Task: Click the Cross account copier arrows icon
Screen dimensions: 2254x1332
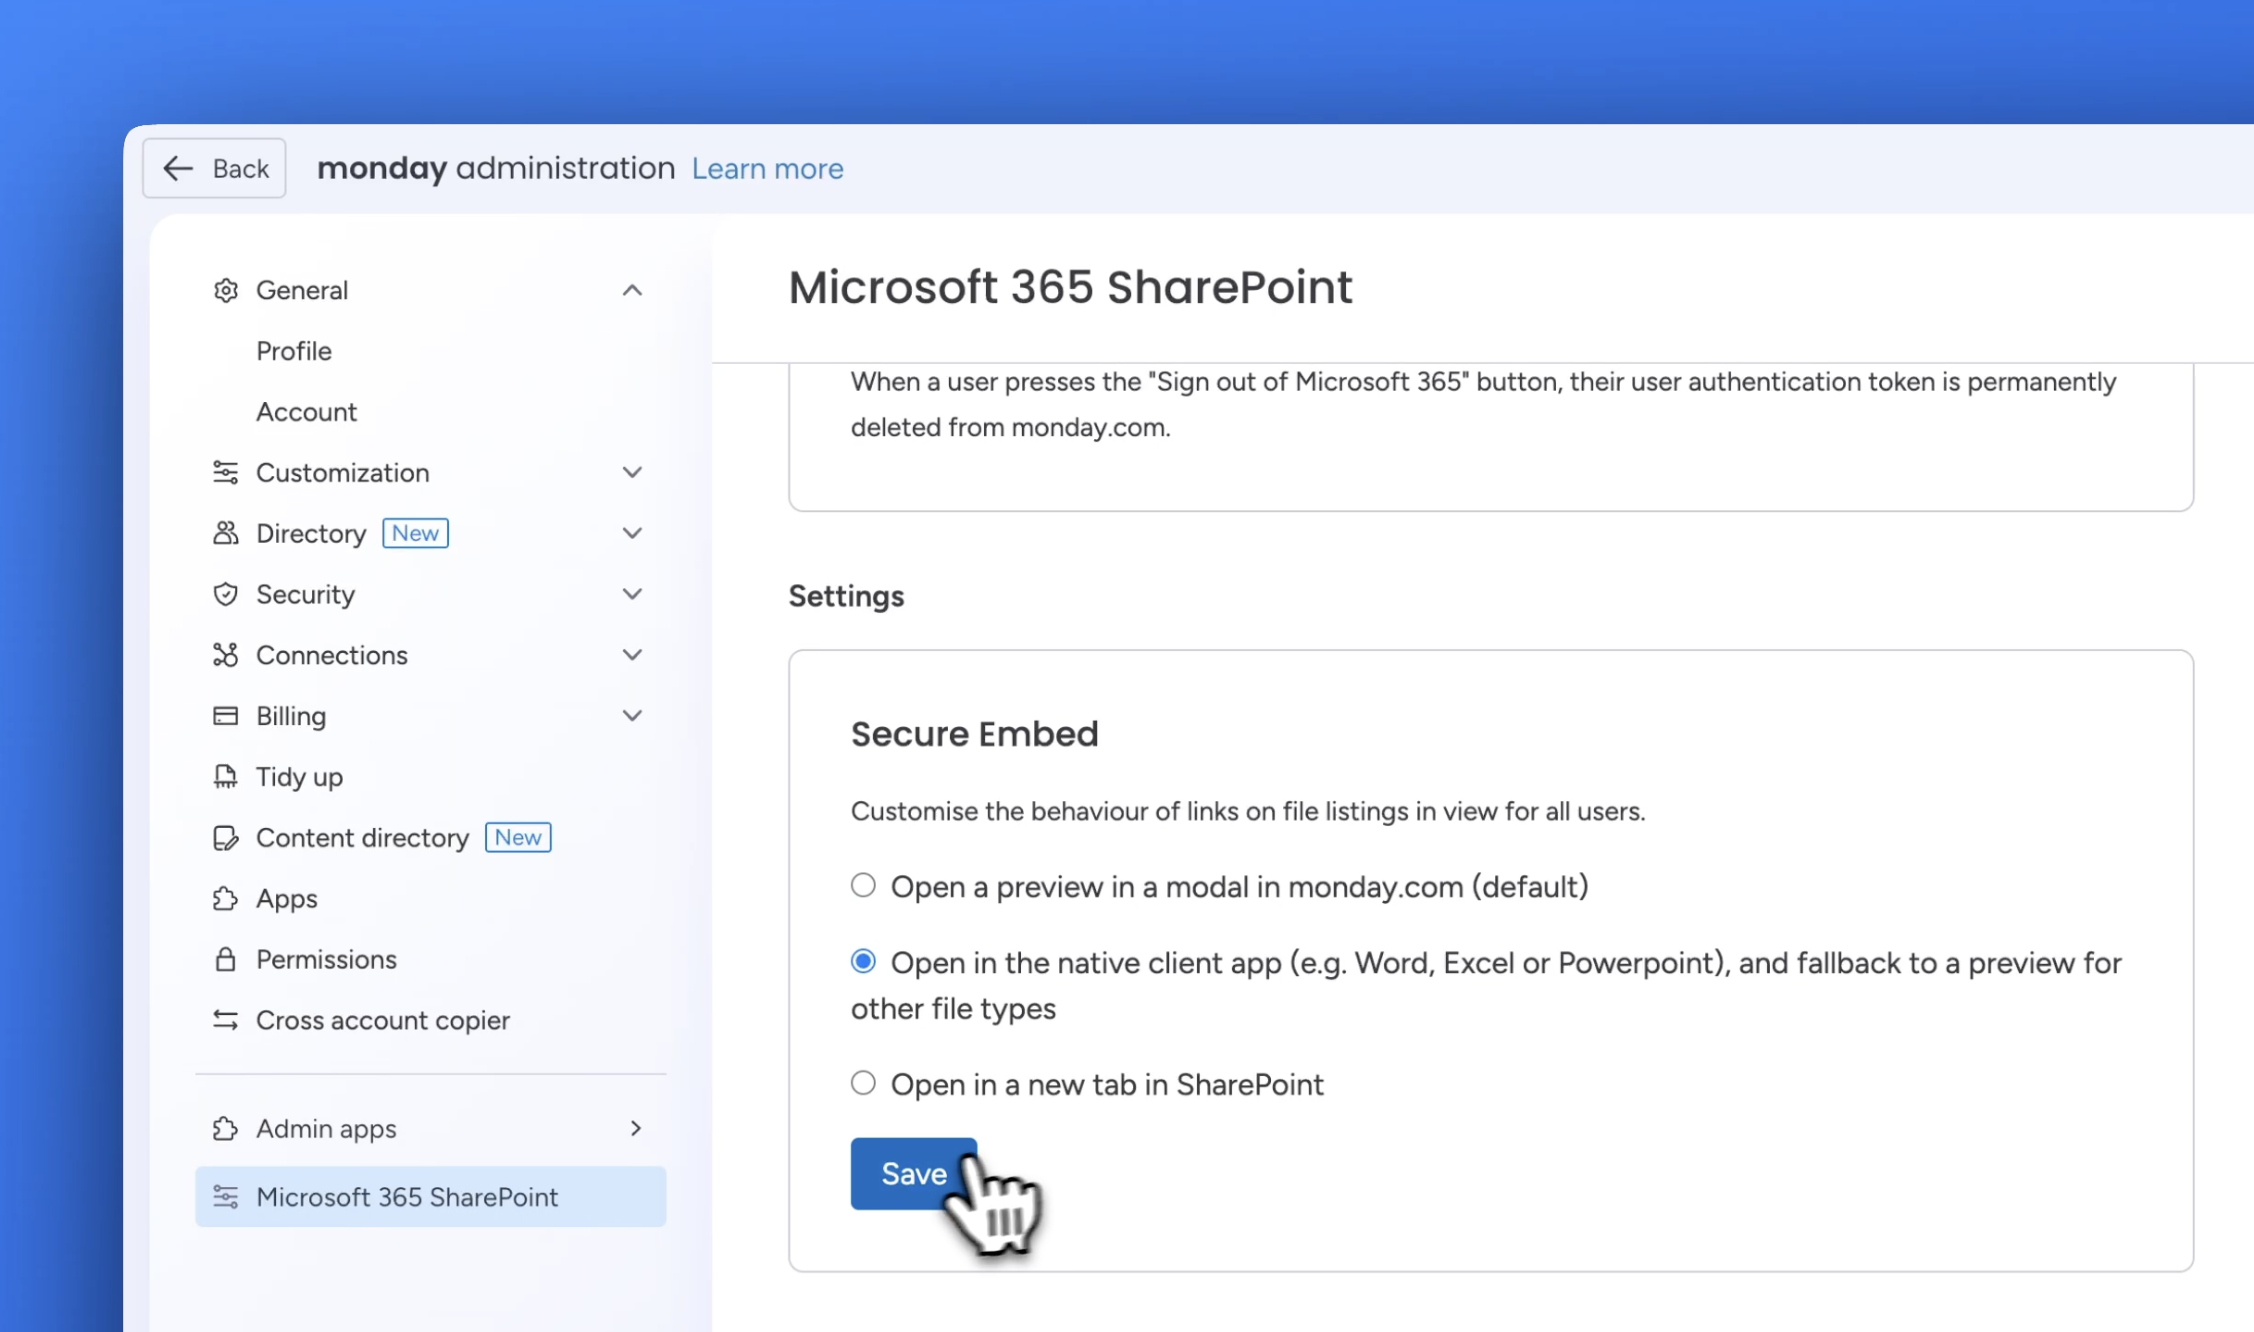Action: coord(226,1020)
